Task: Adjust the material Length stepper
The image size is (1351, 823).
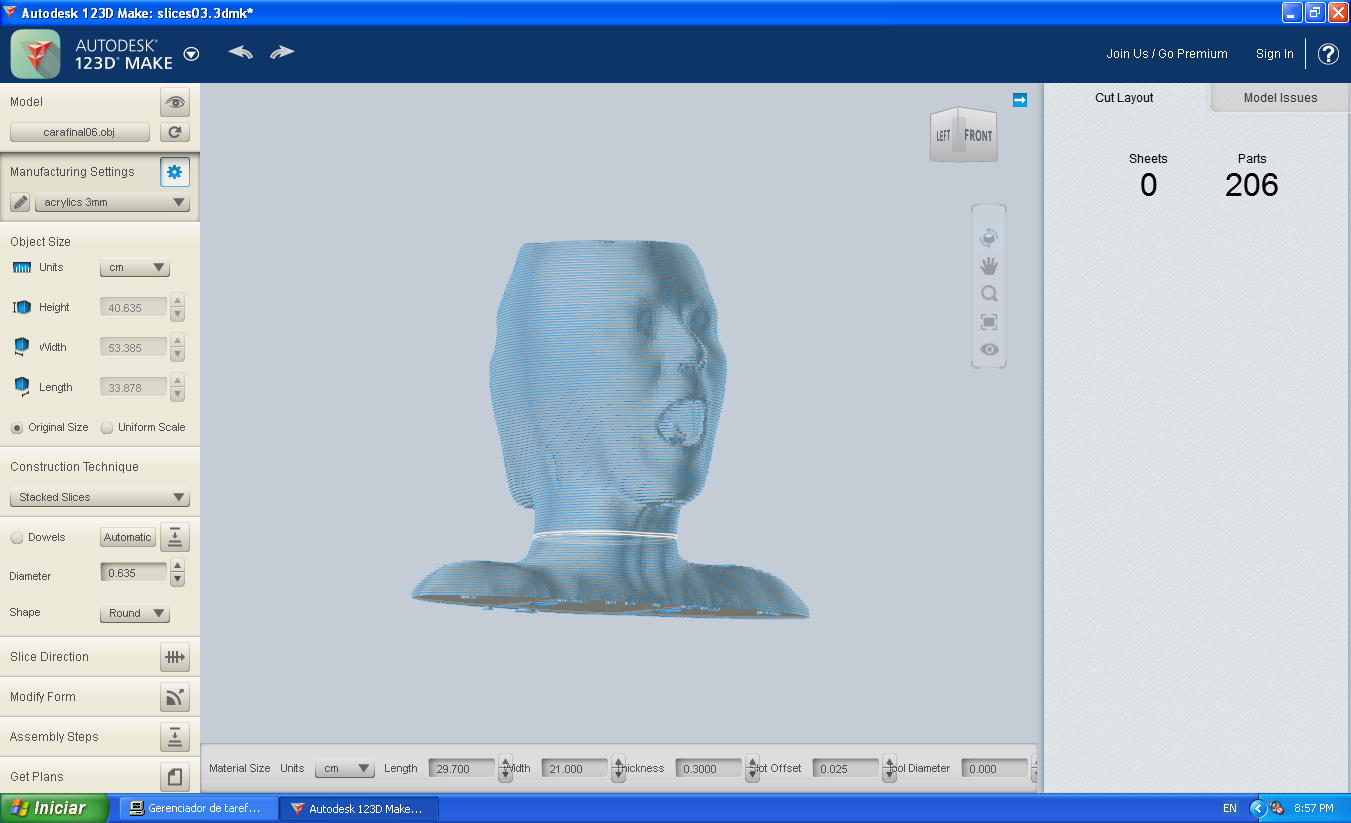Action: (x=506, y=769)
